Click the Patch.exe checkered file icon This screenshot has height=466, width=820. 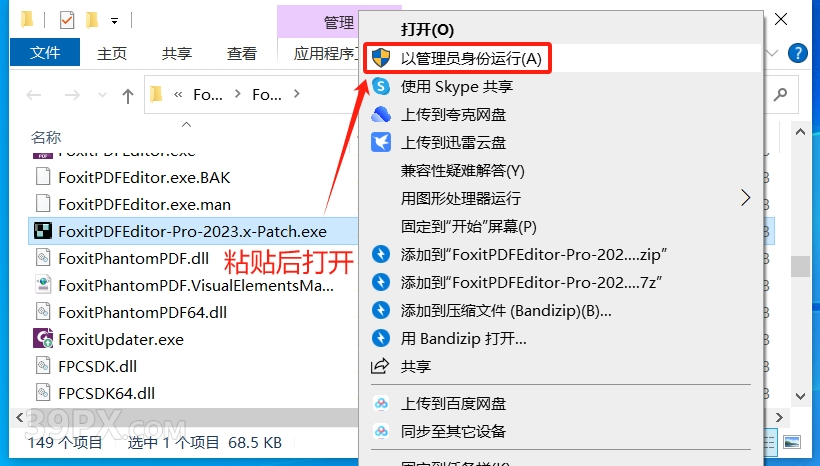(43, 231)
